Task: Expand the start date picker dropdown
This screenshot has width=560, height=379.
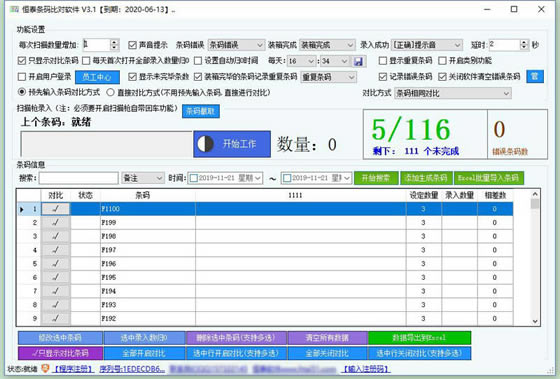Action: point(258,178)
